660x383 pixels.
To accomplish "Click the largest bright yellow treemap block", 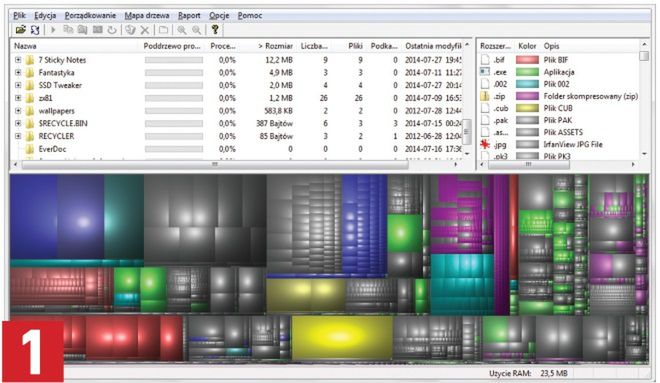I will click(x=342, y=338).
